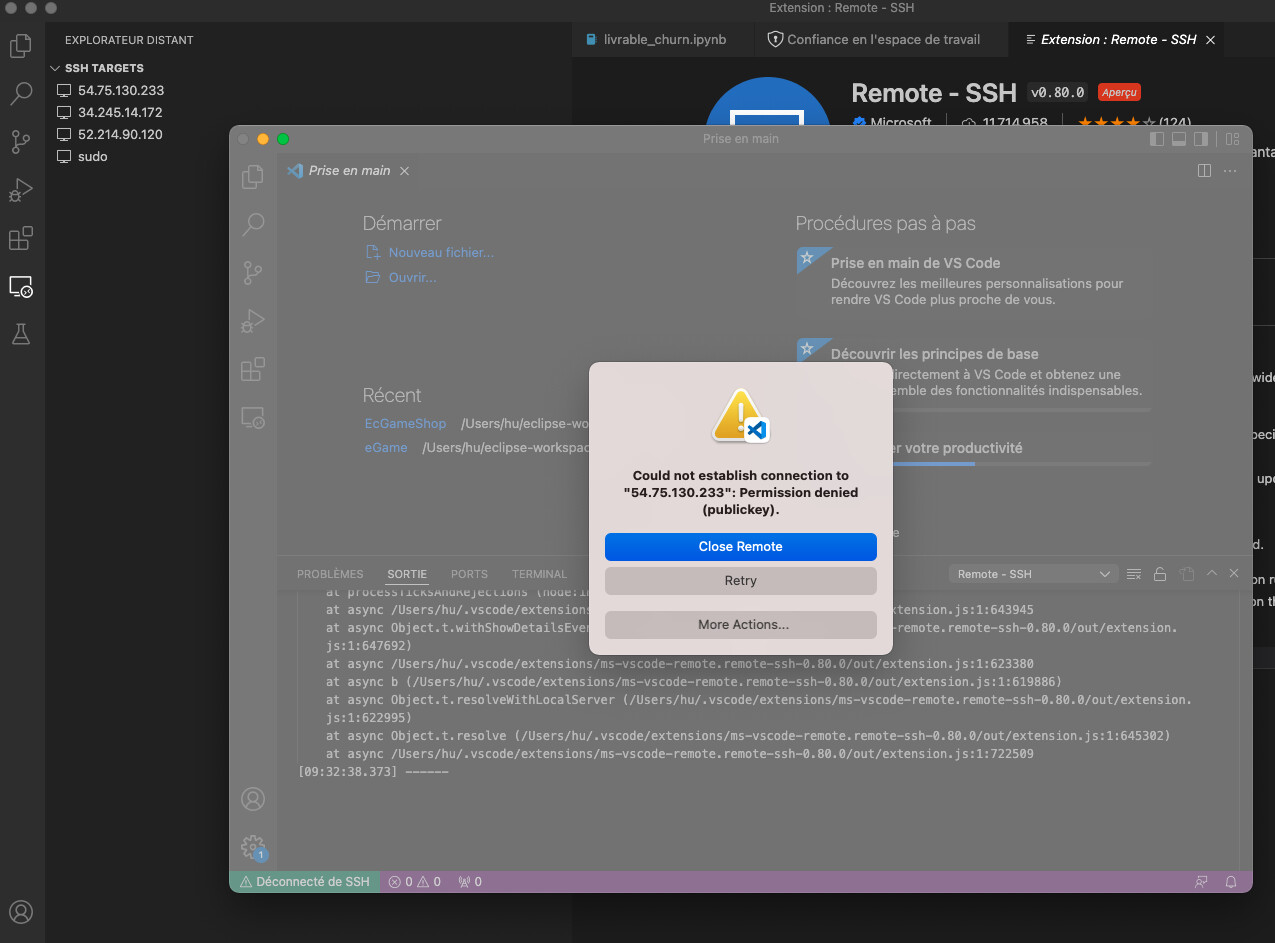Open recent project eGame
Viewport: 1275px width, 943px height.
coord(386,448)
